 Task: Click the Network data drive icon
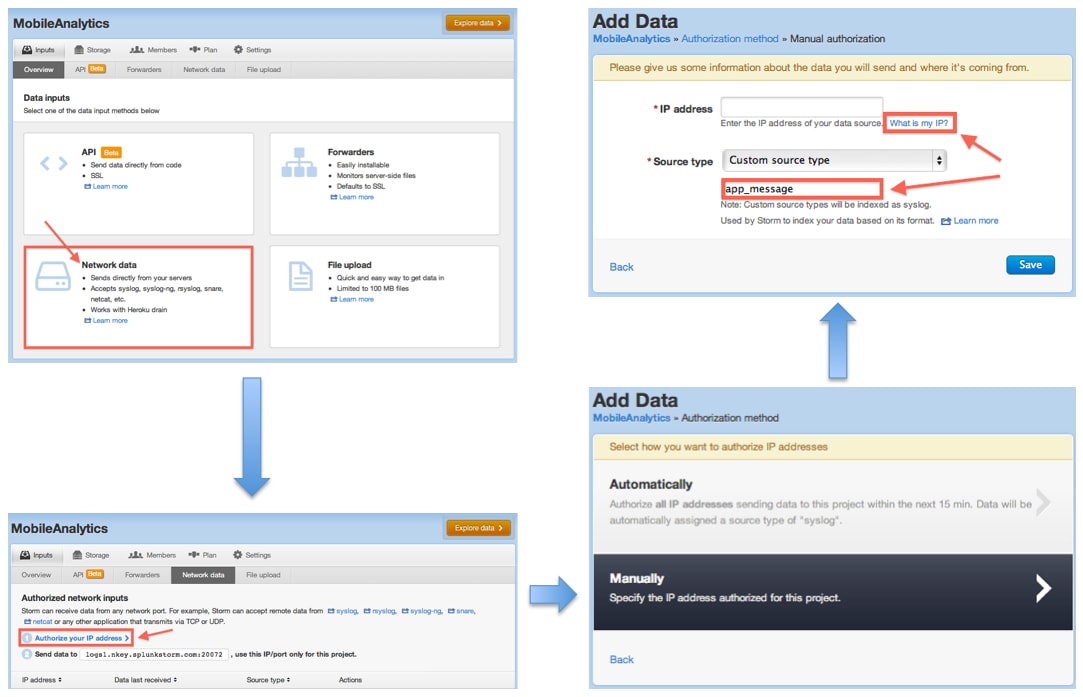(53, 276)
